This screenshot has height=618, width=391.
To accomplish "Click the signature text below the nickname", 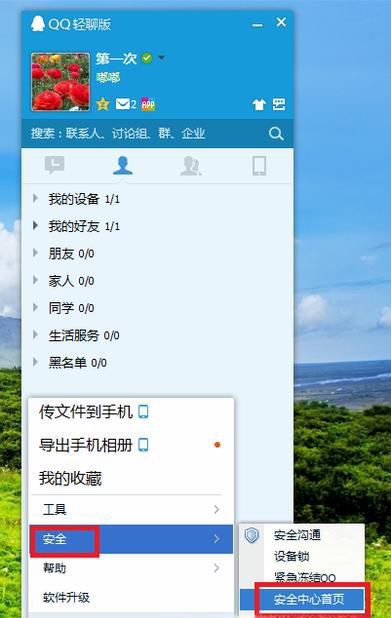I will coord(108,78).
